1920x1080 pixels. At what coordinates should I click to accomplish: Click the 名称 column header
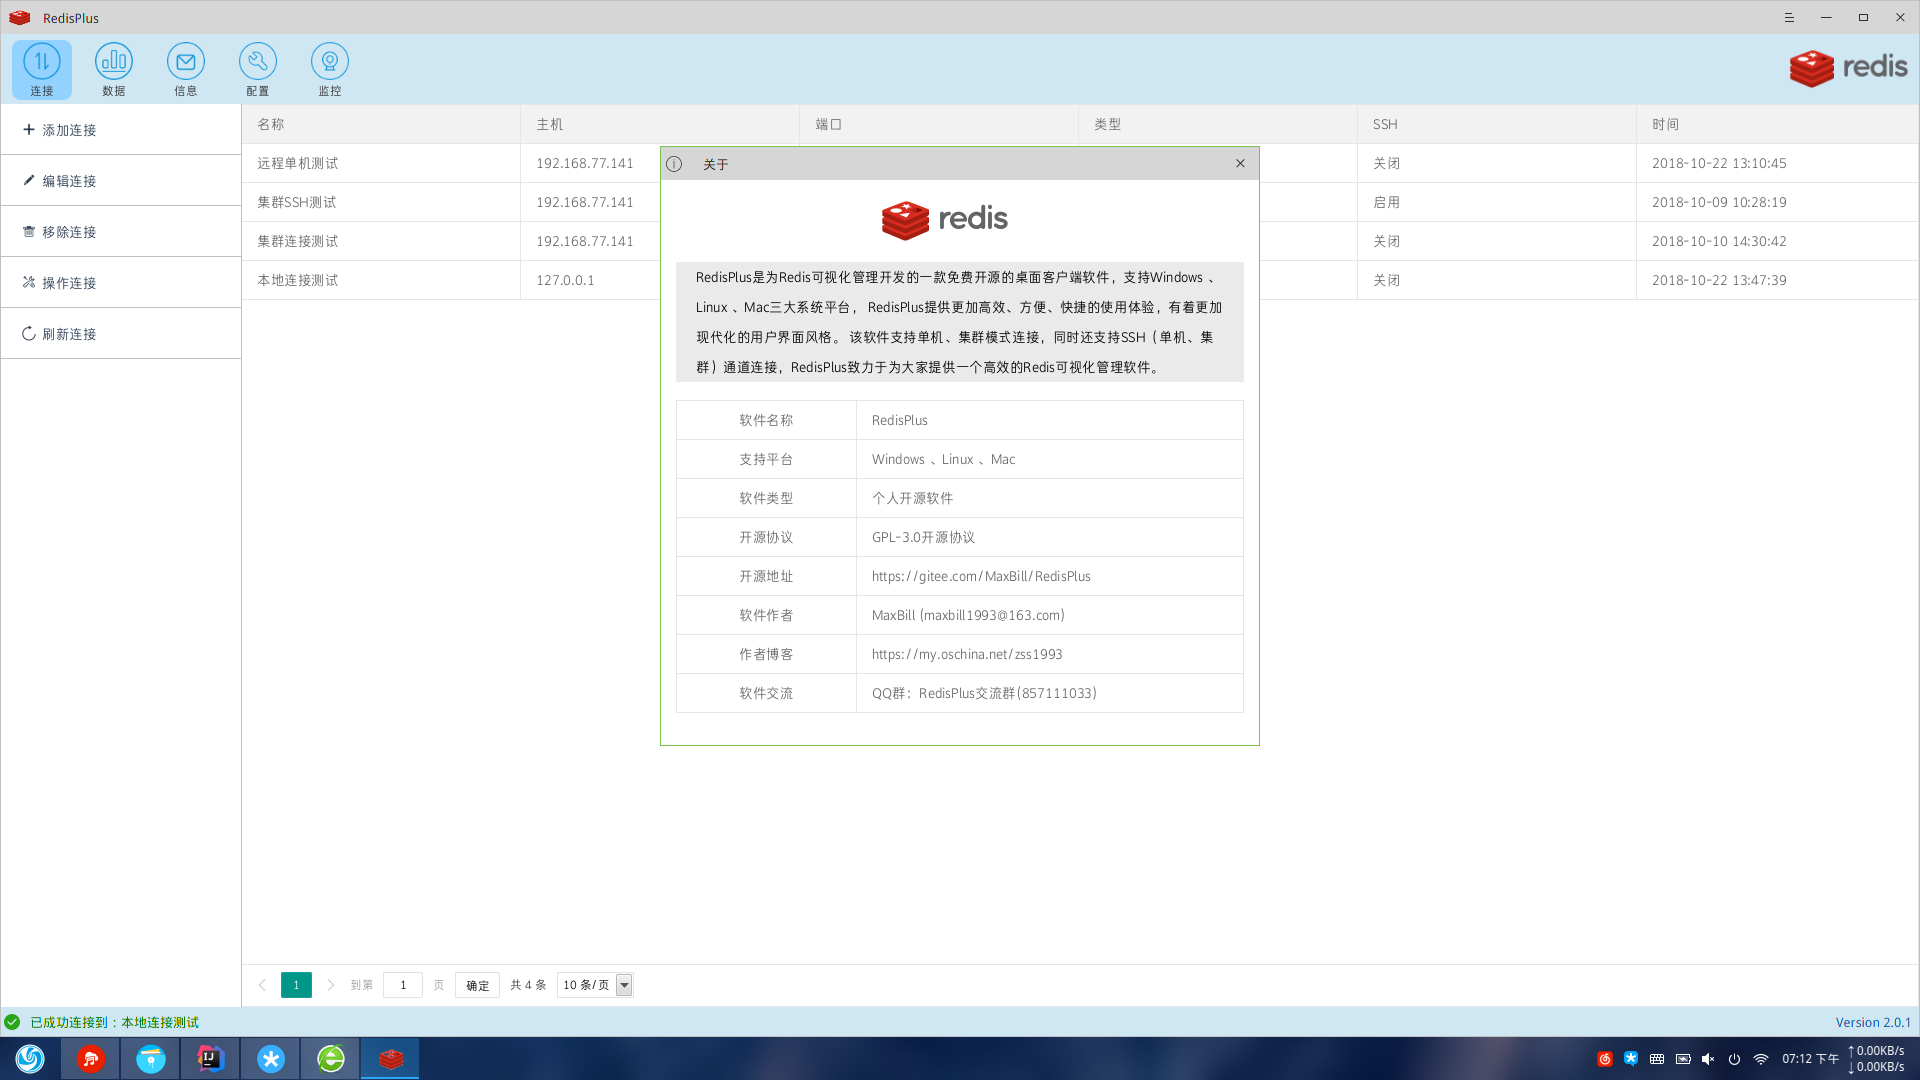click(x=381, y=124)
